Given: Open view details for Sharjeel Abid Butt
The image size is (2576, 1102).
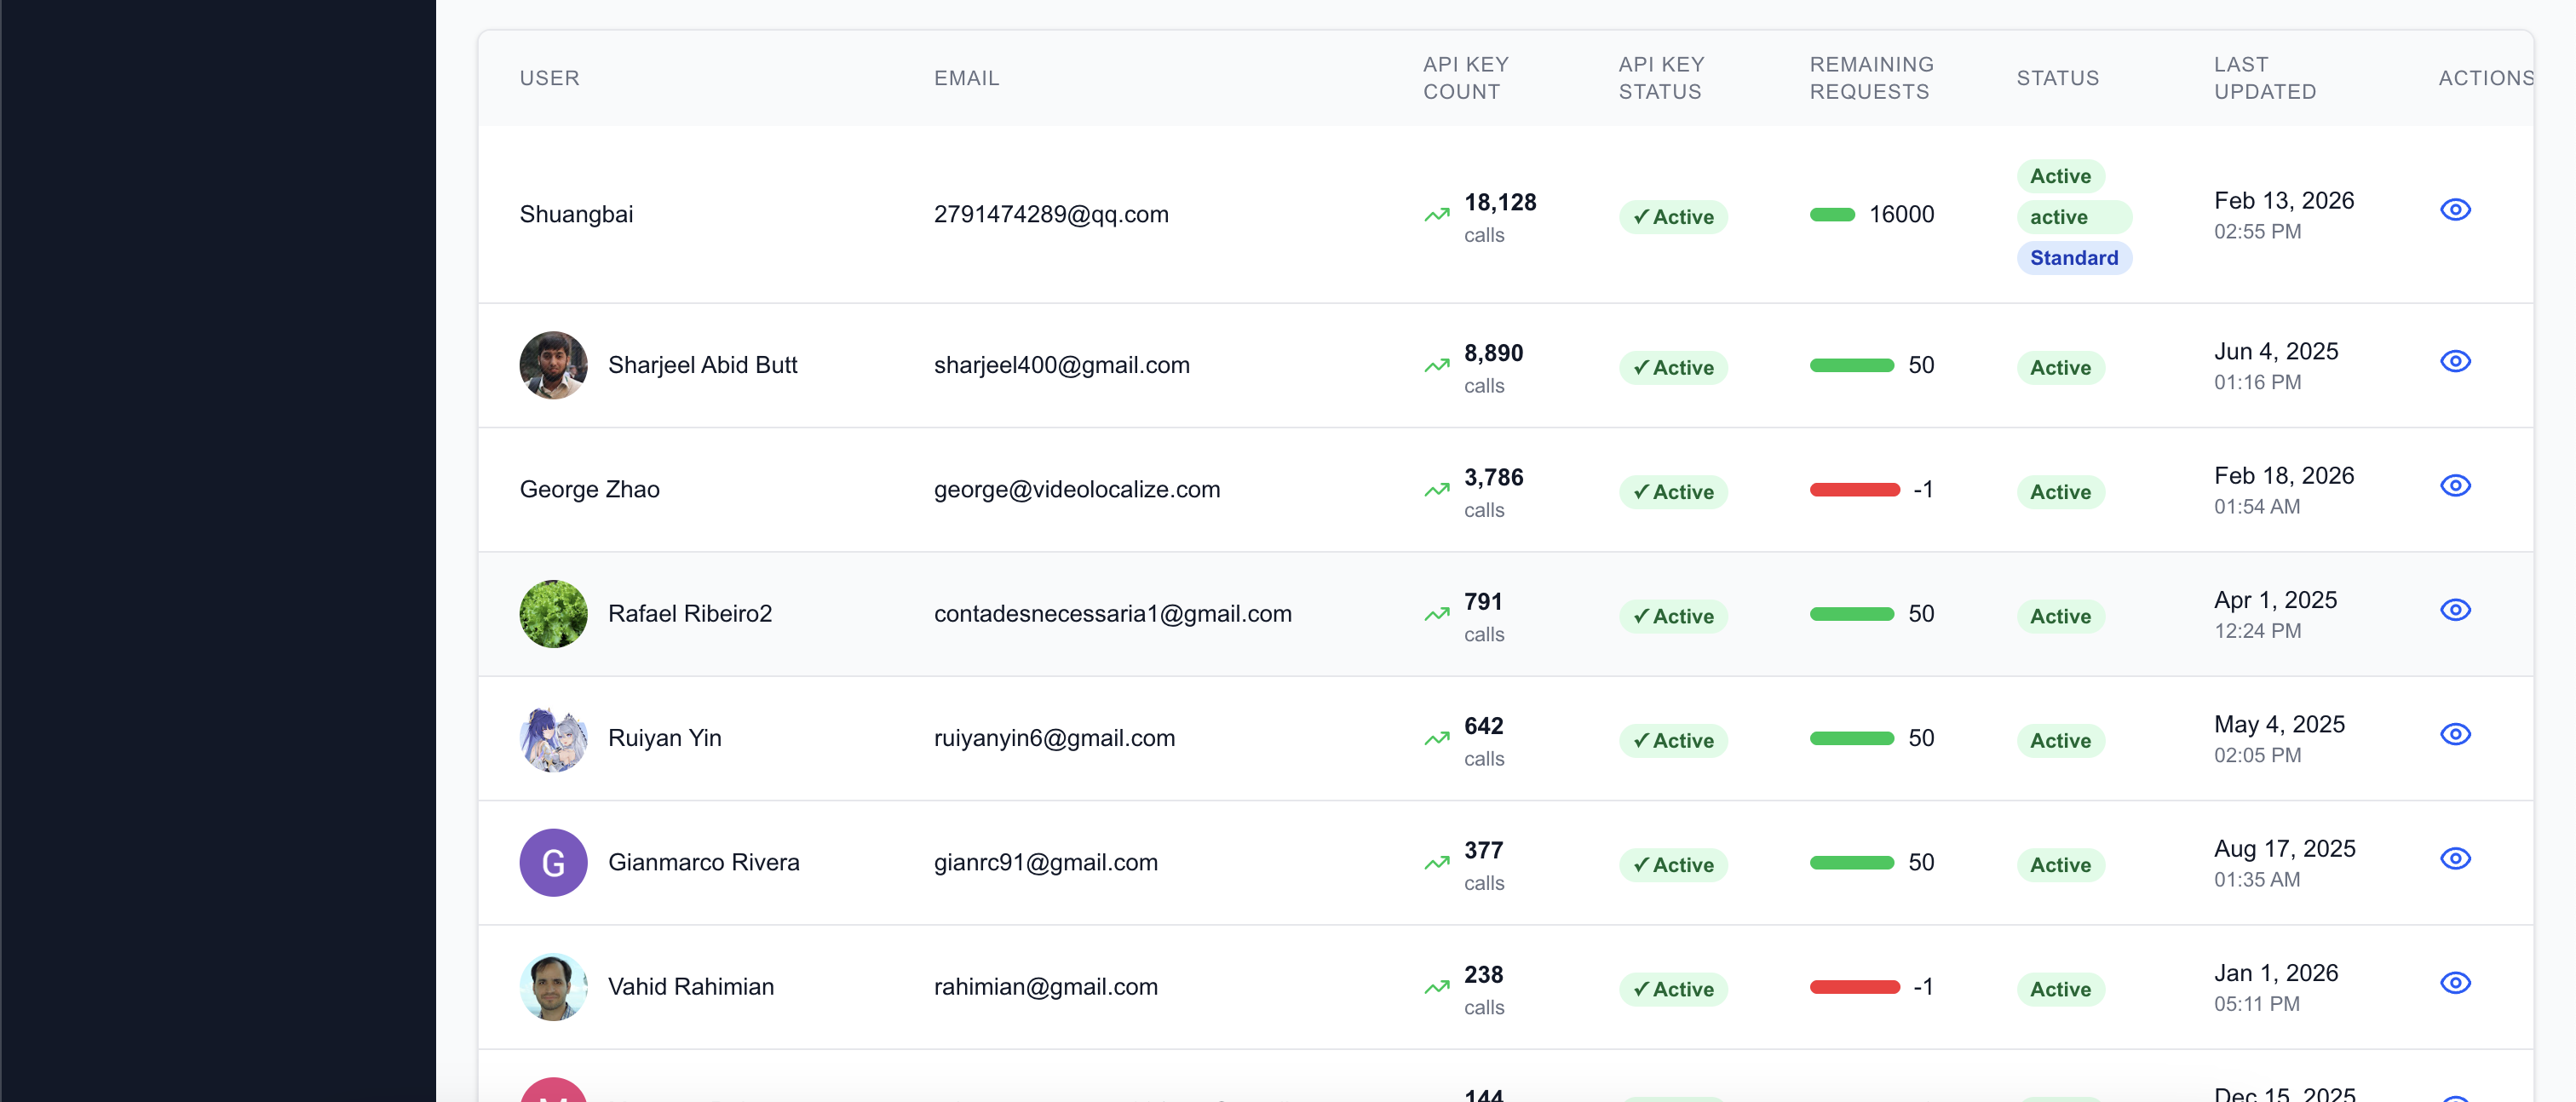Looking at the screenshot, I should pos(2455,361).
